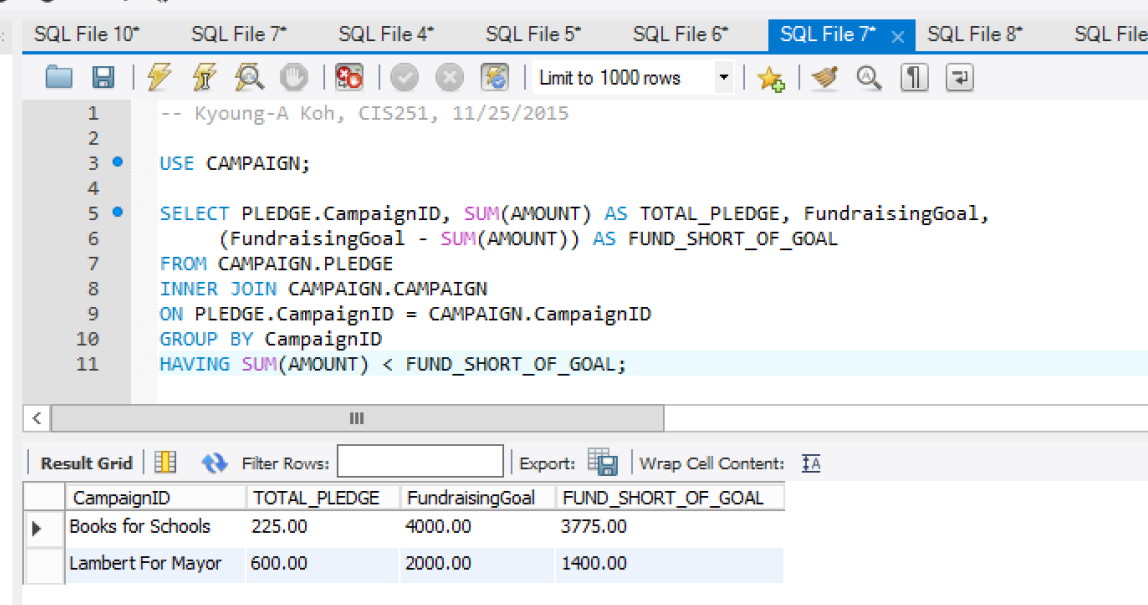Open the Limit to 1000 rows dropdown

point(723,77)
